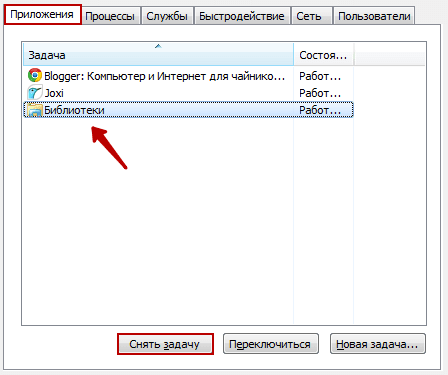Click the status Работ... of Joxi task
448x375 pixels.
(320, 93)
